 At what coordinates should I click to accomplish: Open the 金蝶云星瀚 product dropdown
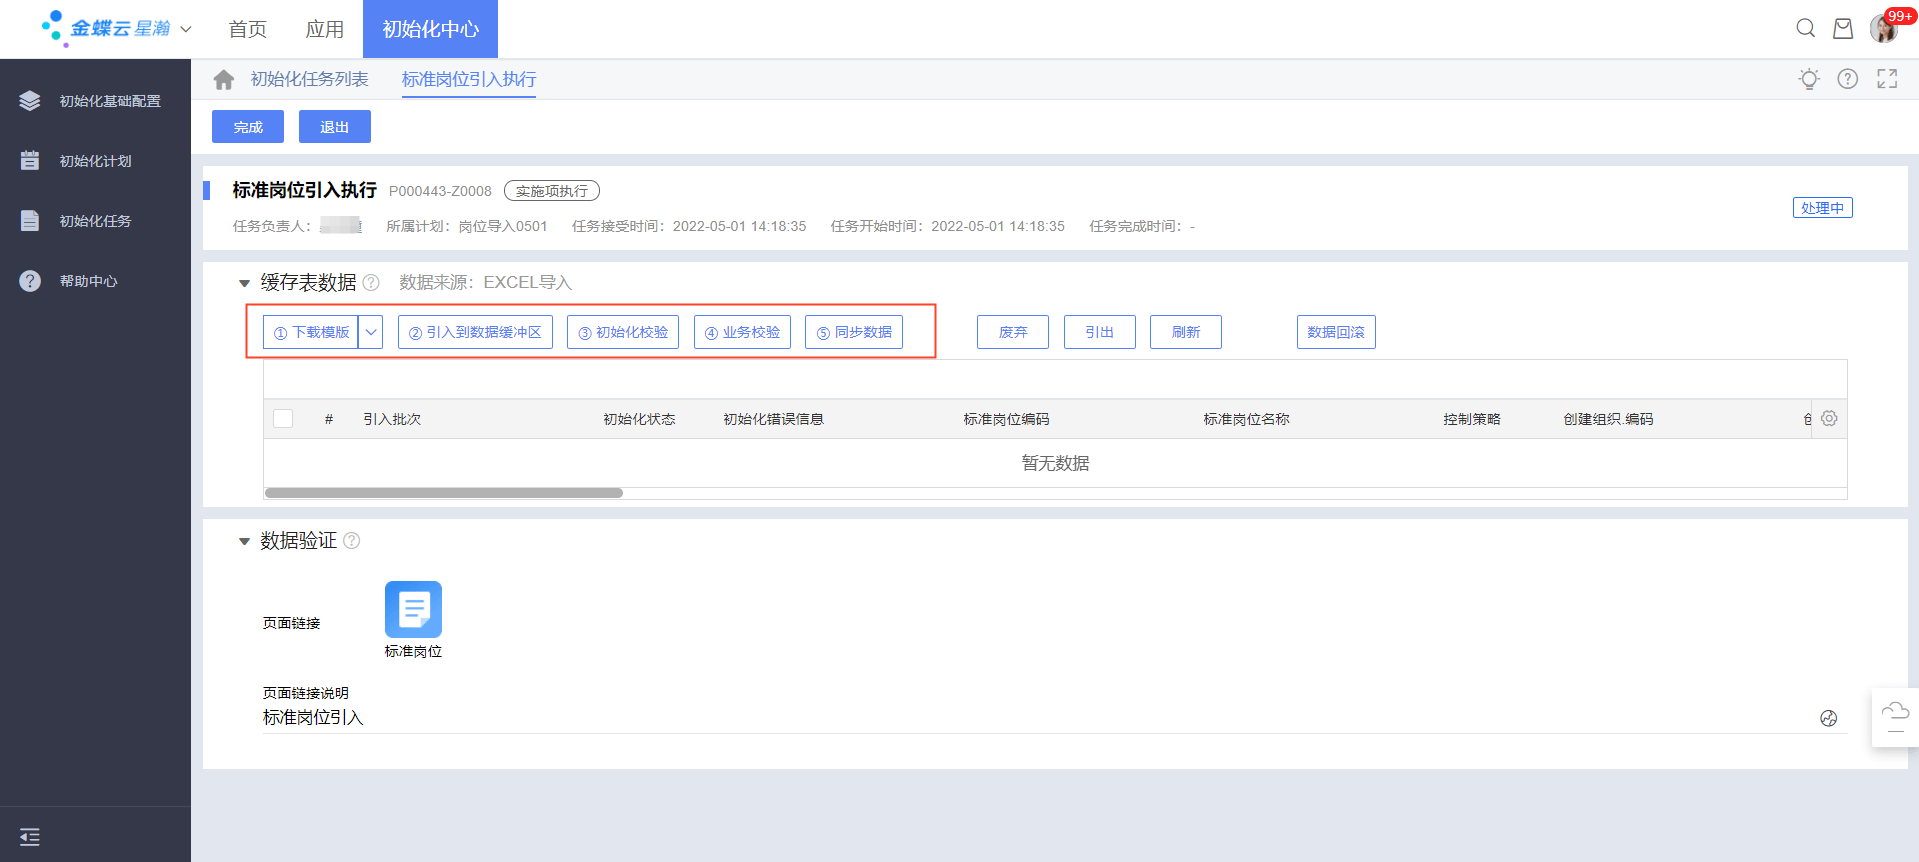tap(186, 29)
